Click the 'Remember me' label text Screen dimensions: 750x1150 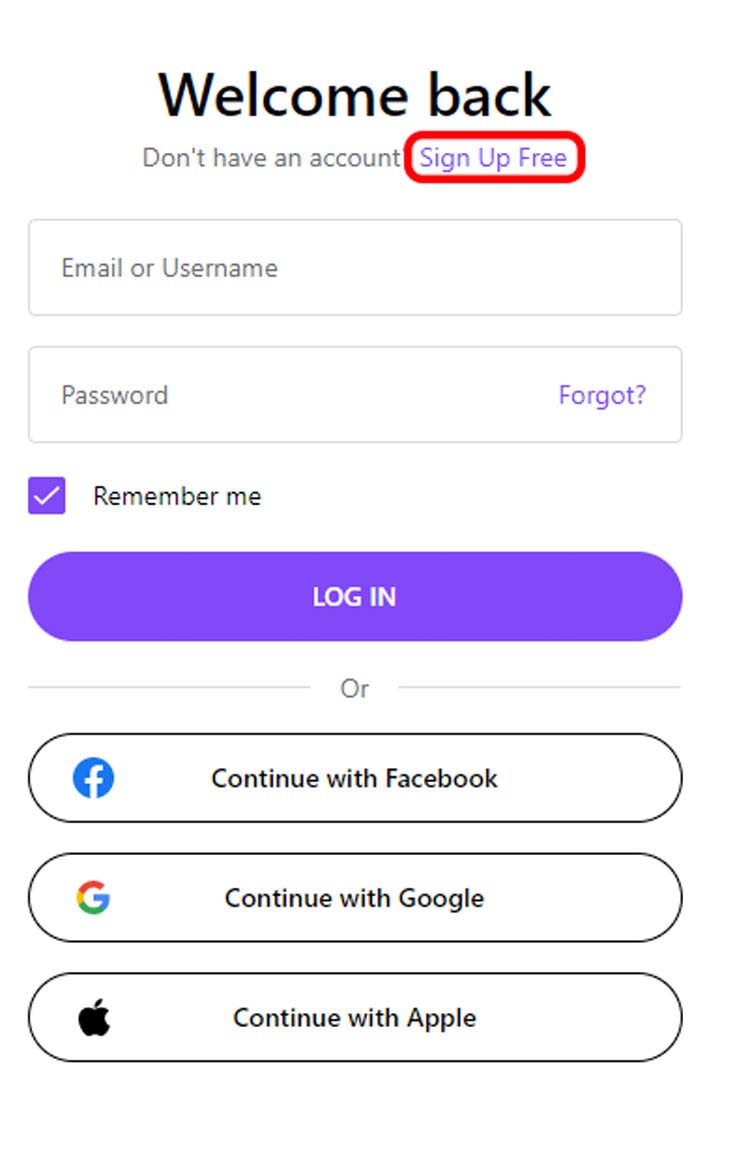coord(177,496)
